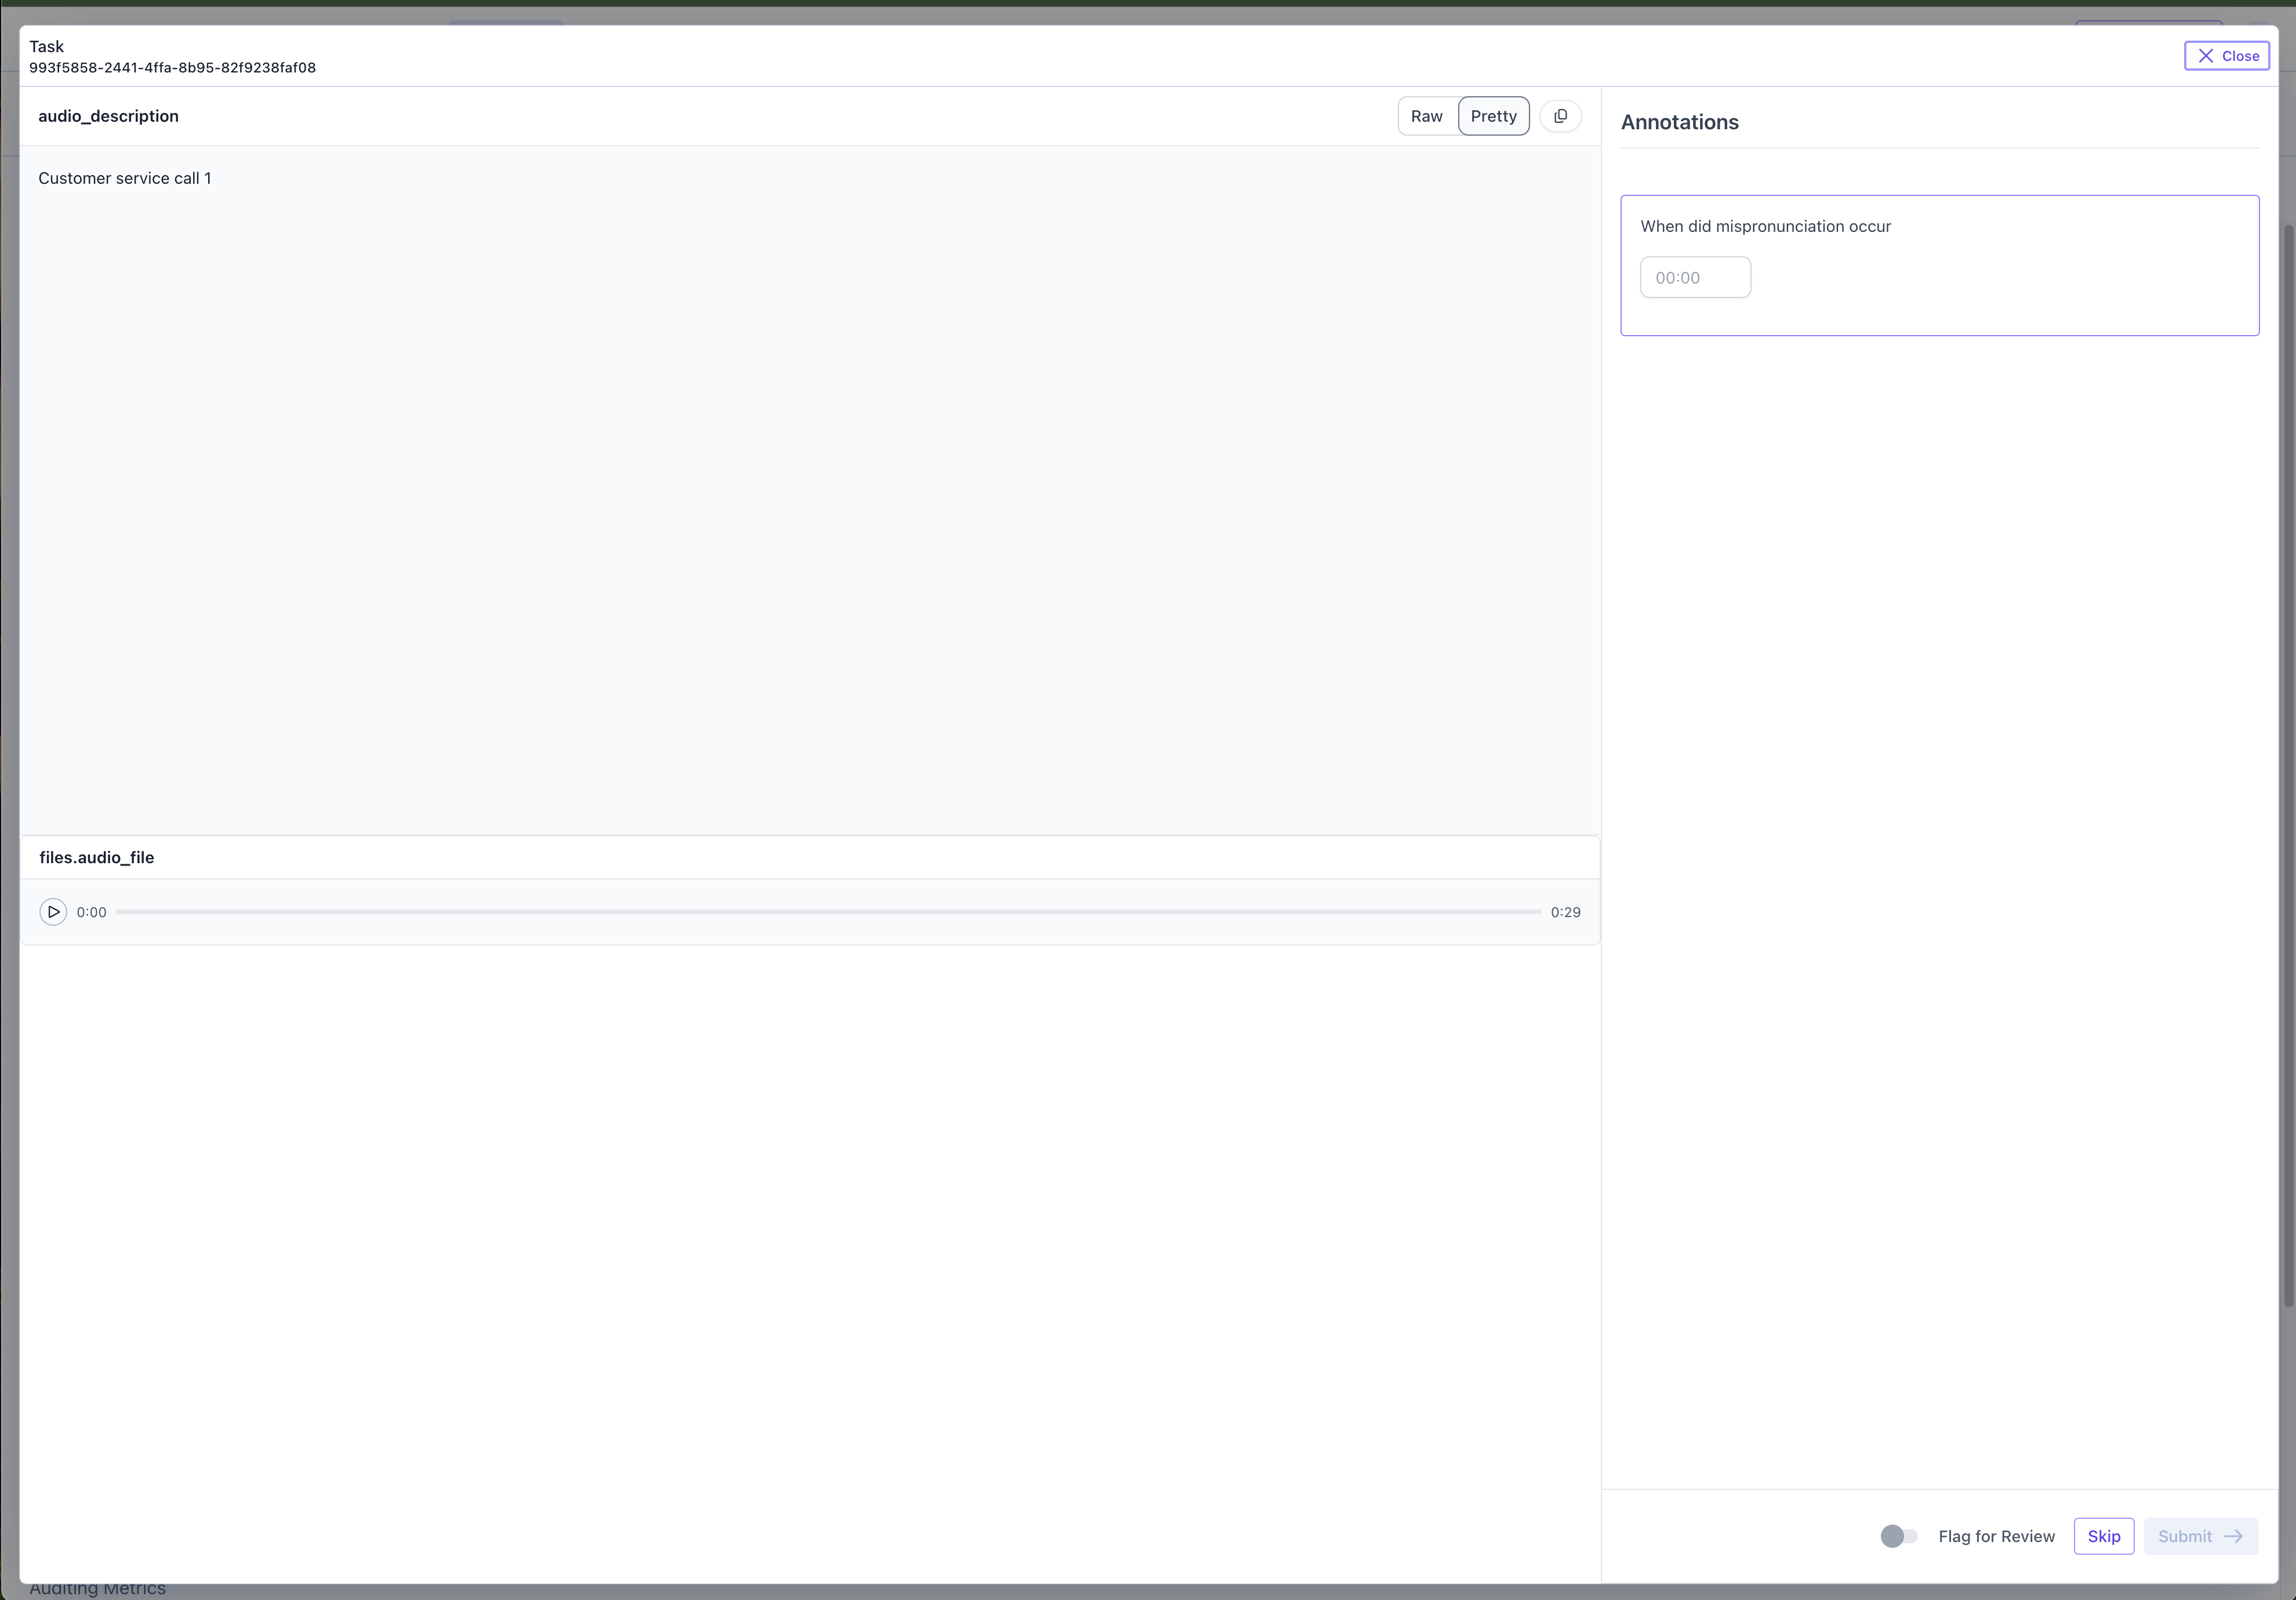The height and width of the screenshot is (1600, 2296).
Task: Skip the current task
Action: (2104, 1536)
